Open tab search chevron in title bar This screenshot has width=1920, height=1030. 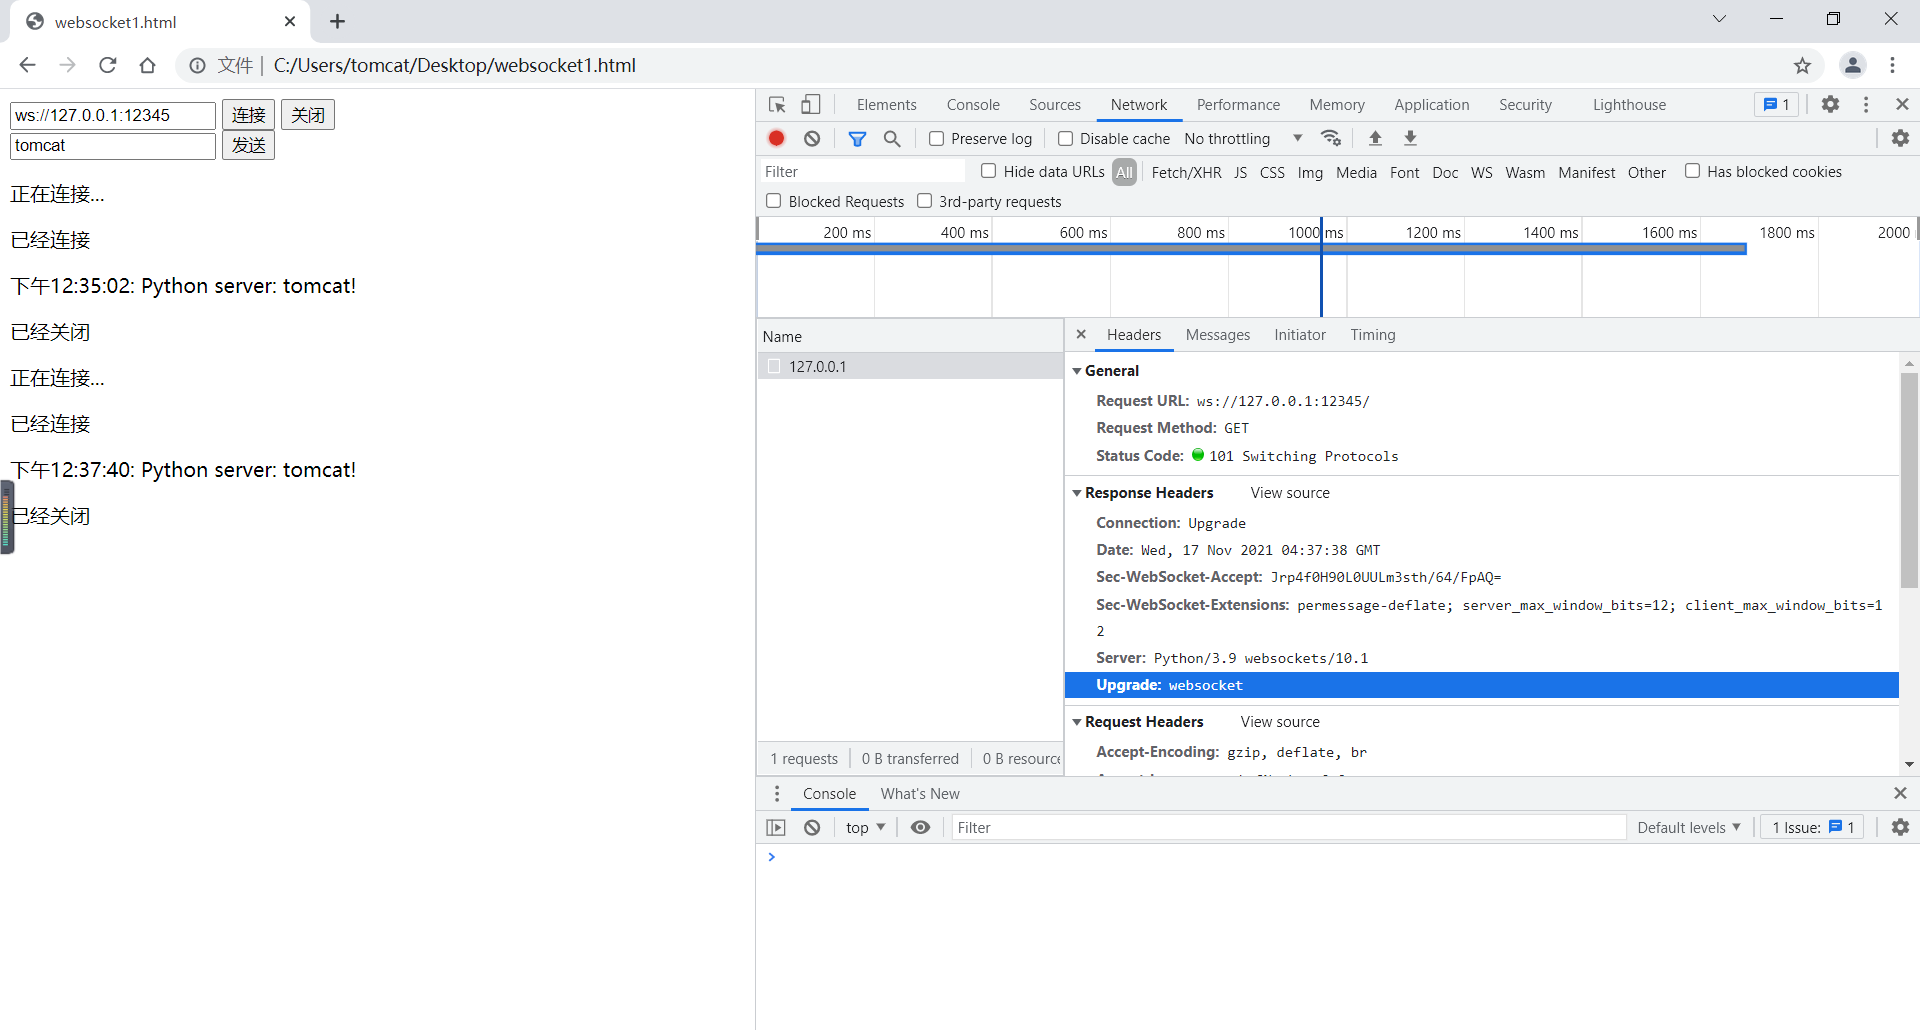[x=1719, y=19]
